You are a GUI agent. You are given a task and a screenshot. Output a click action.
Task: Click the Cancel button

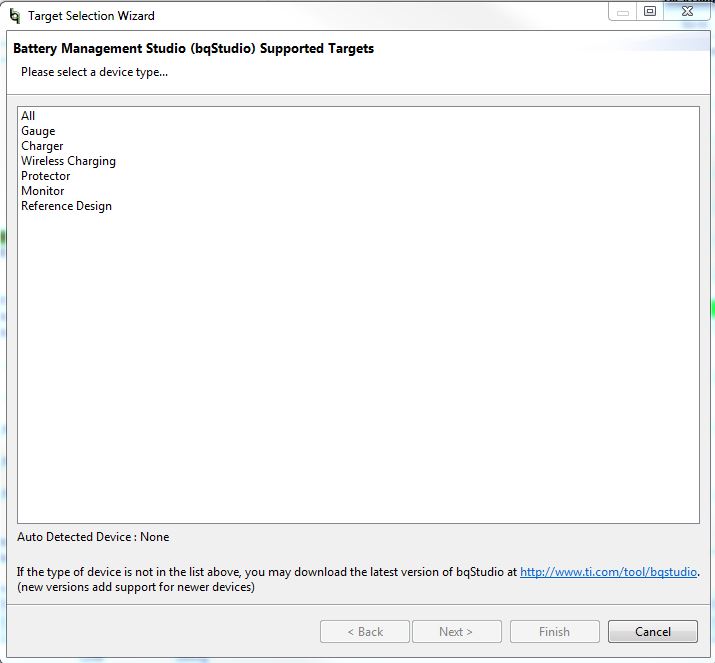tap(653, 632)
